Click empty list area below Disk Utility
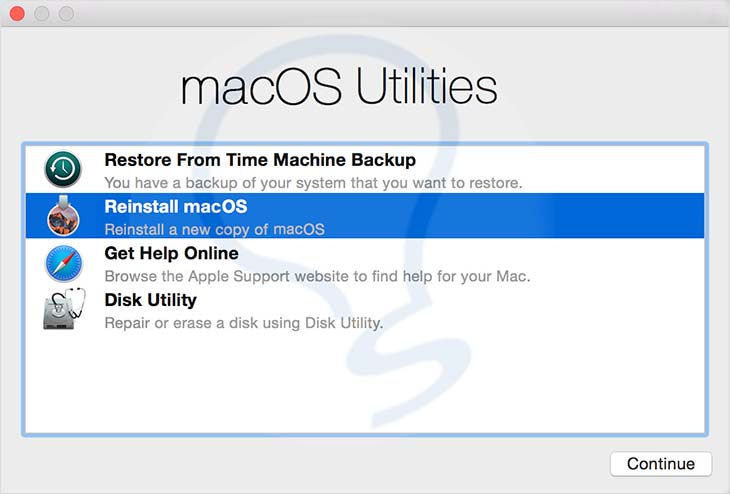The height and width of the screenshot is (494, 730). coord(364,385)
